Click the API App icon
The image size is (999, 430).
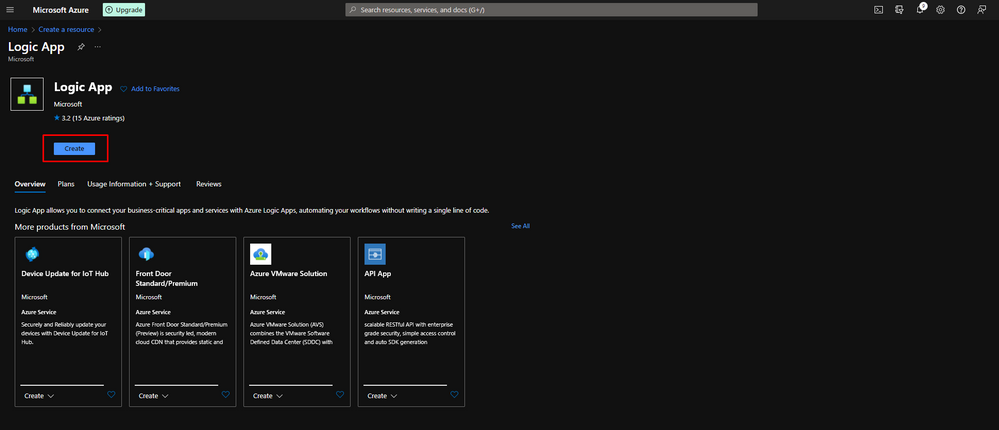pyautogui.click(x=375, y=254)
